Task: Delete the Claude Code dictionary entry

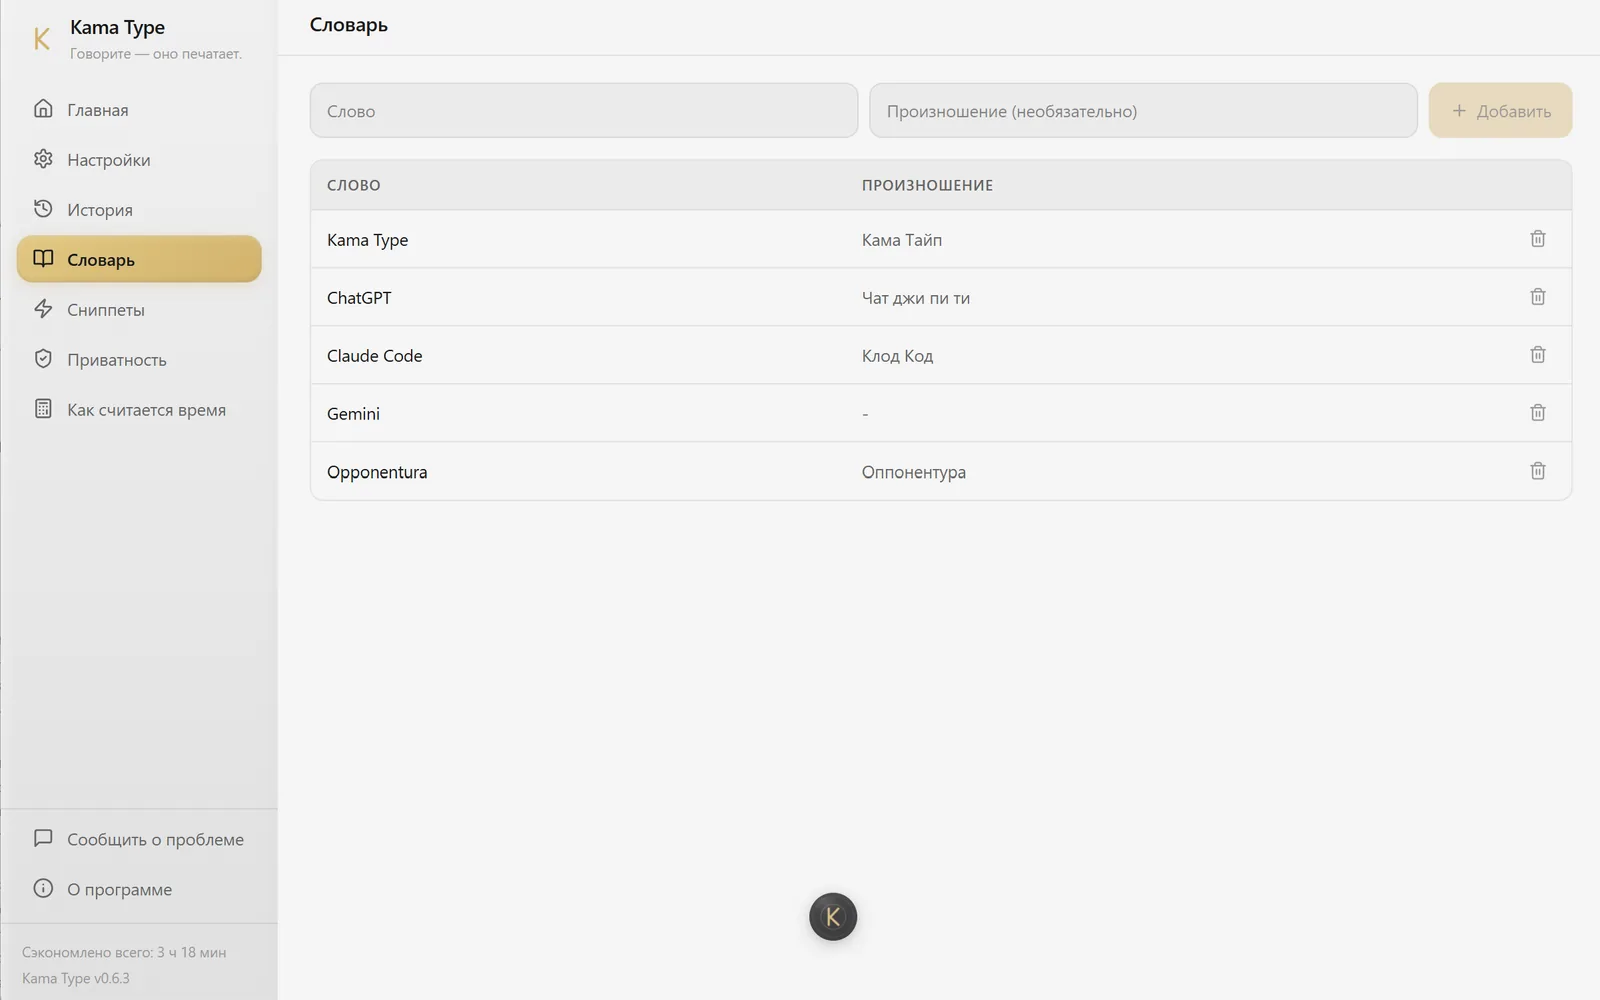Action: [x=1538, y=355]
